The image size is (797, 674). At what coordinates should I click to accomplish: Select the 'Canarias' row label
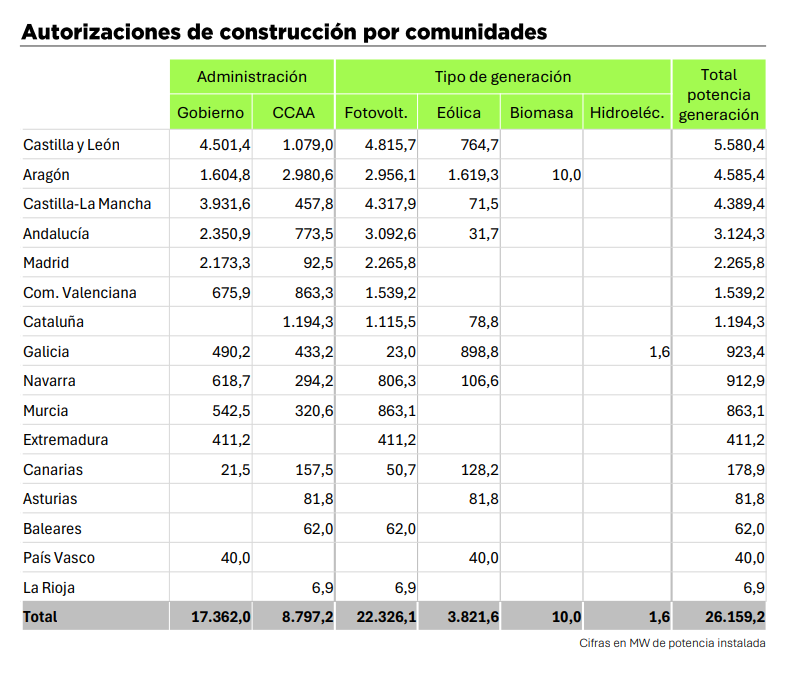coord(53,470)
